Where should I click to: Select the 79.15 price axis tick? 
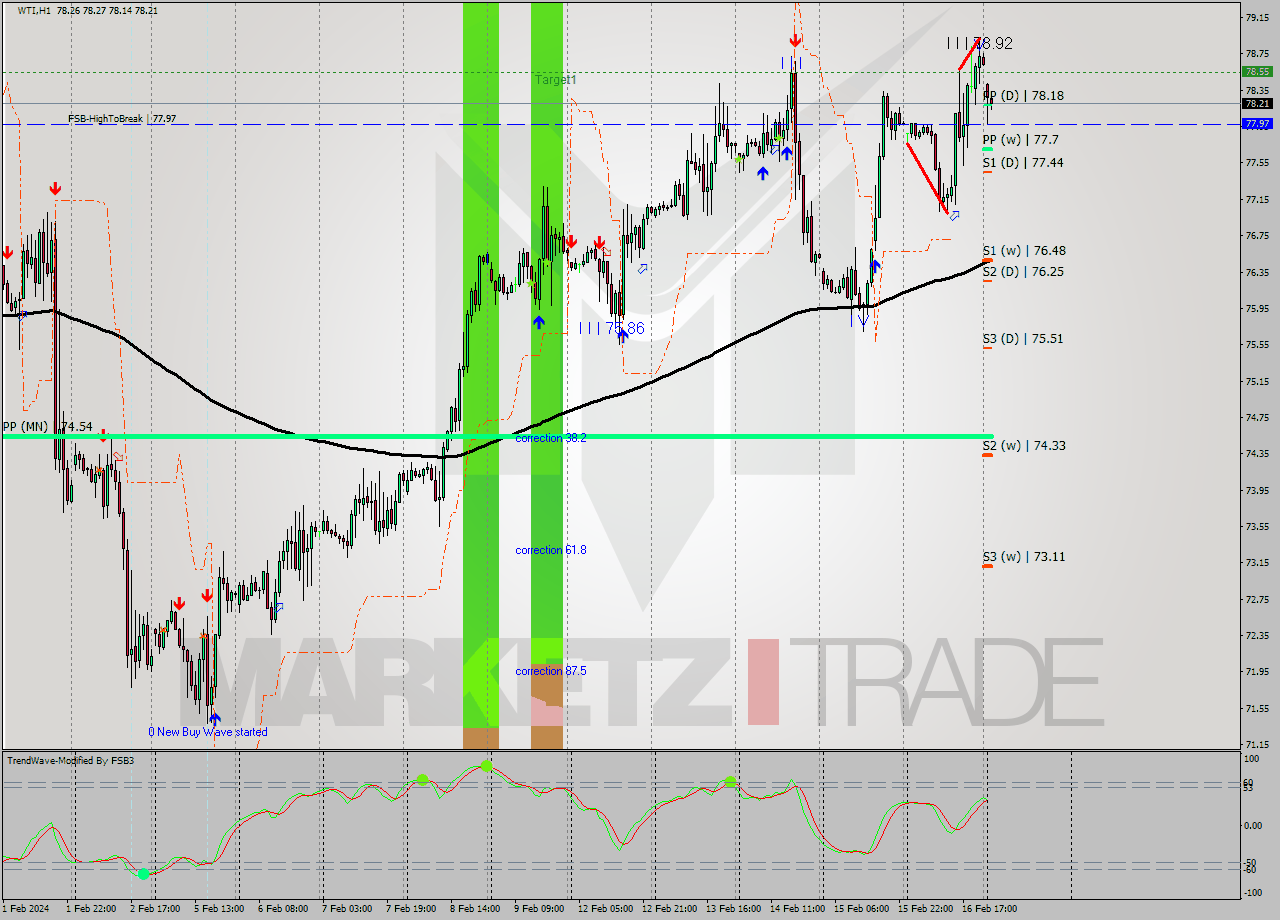tap(1256, 17)
